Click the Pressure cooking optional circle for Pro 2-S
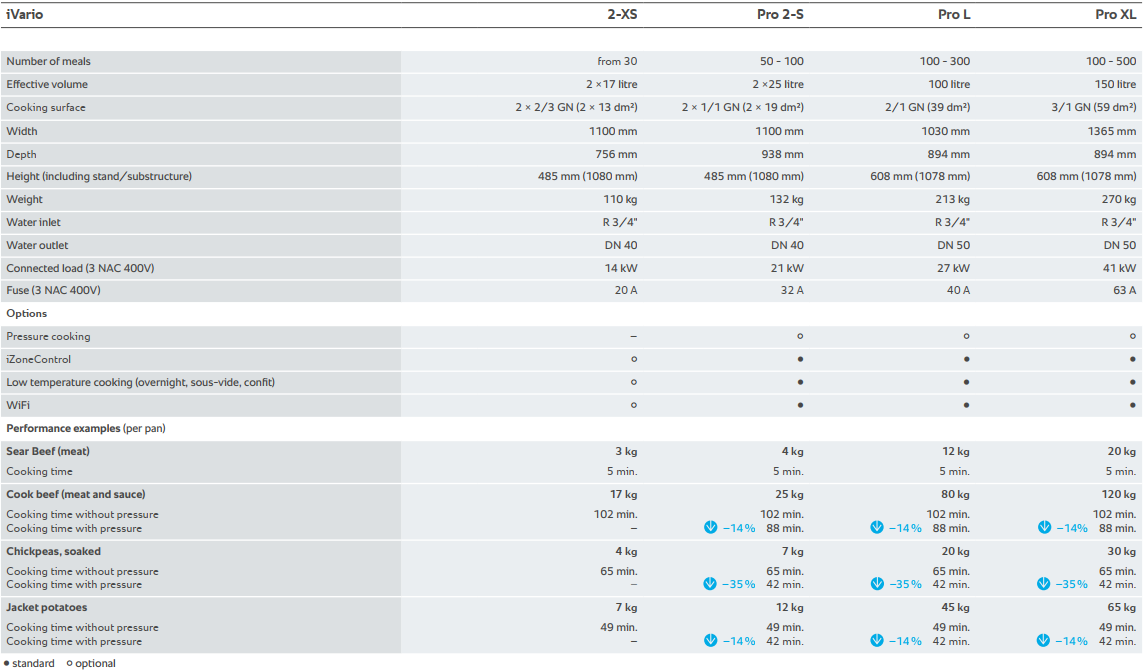Image resolution: width=1147 pixels, height=672 pixels. pyautogui.click(x=800, y=337)
